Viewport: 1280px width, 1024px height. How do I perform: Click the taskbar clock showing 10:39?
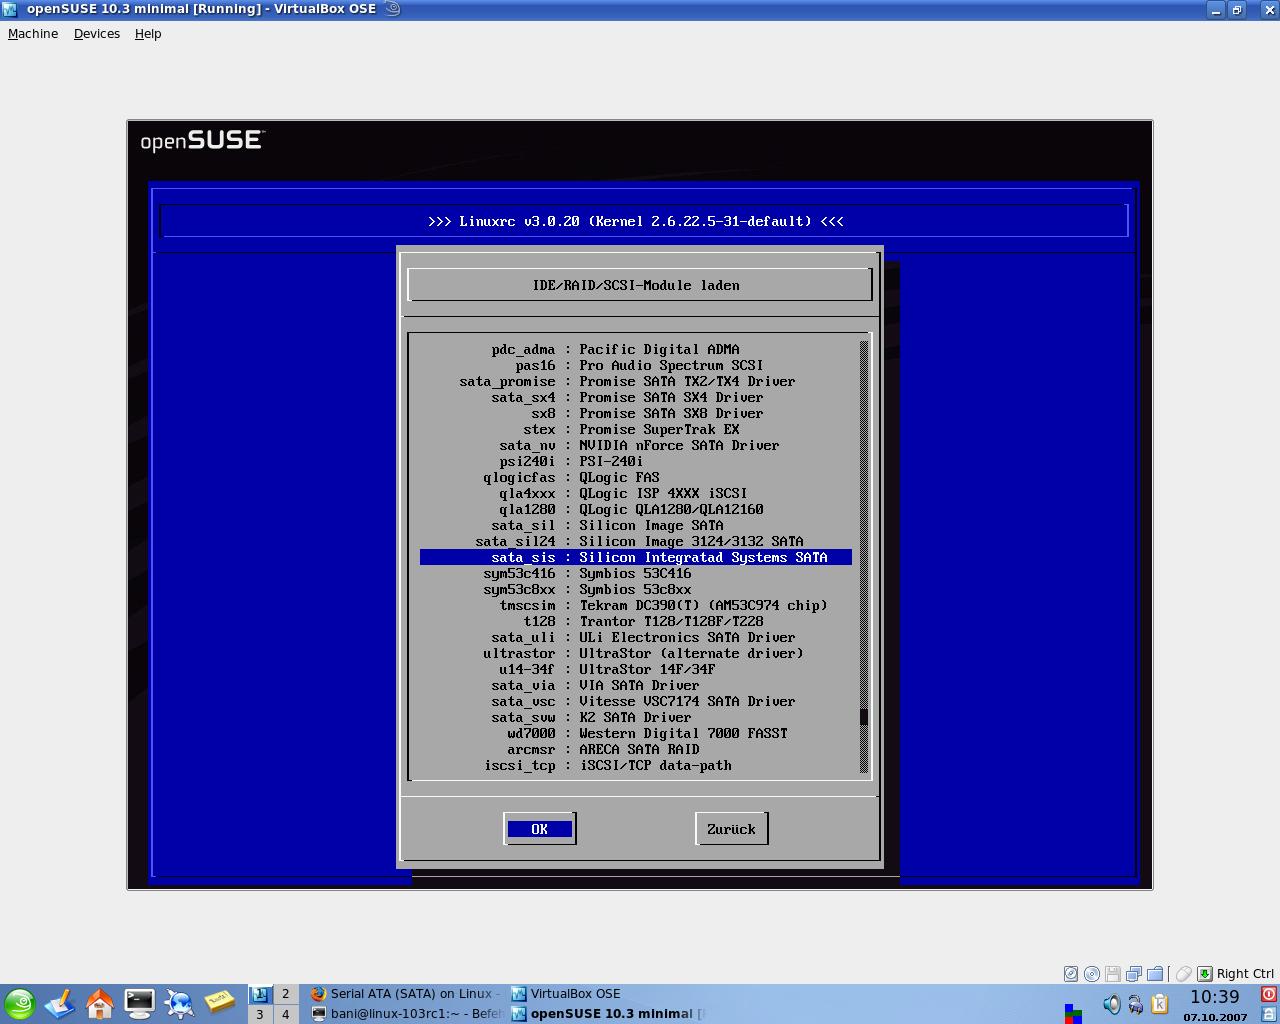[1214, 997]
